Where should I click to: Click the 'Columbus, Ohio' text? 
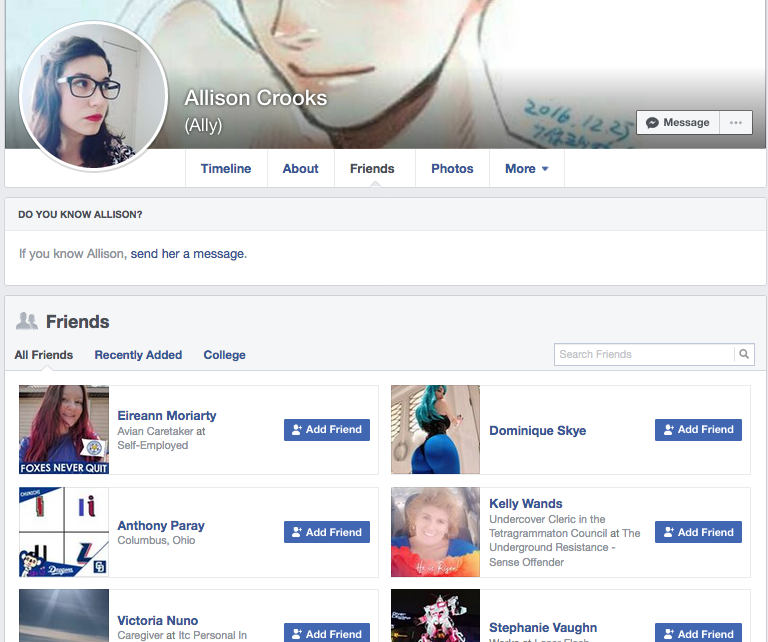tap(156, 540)
